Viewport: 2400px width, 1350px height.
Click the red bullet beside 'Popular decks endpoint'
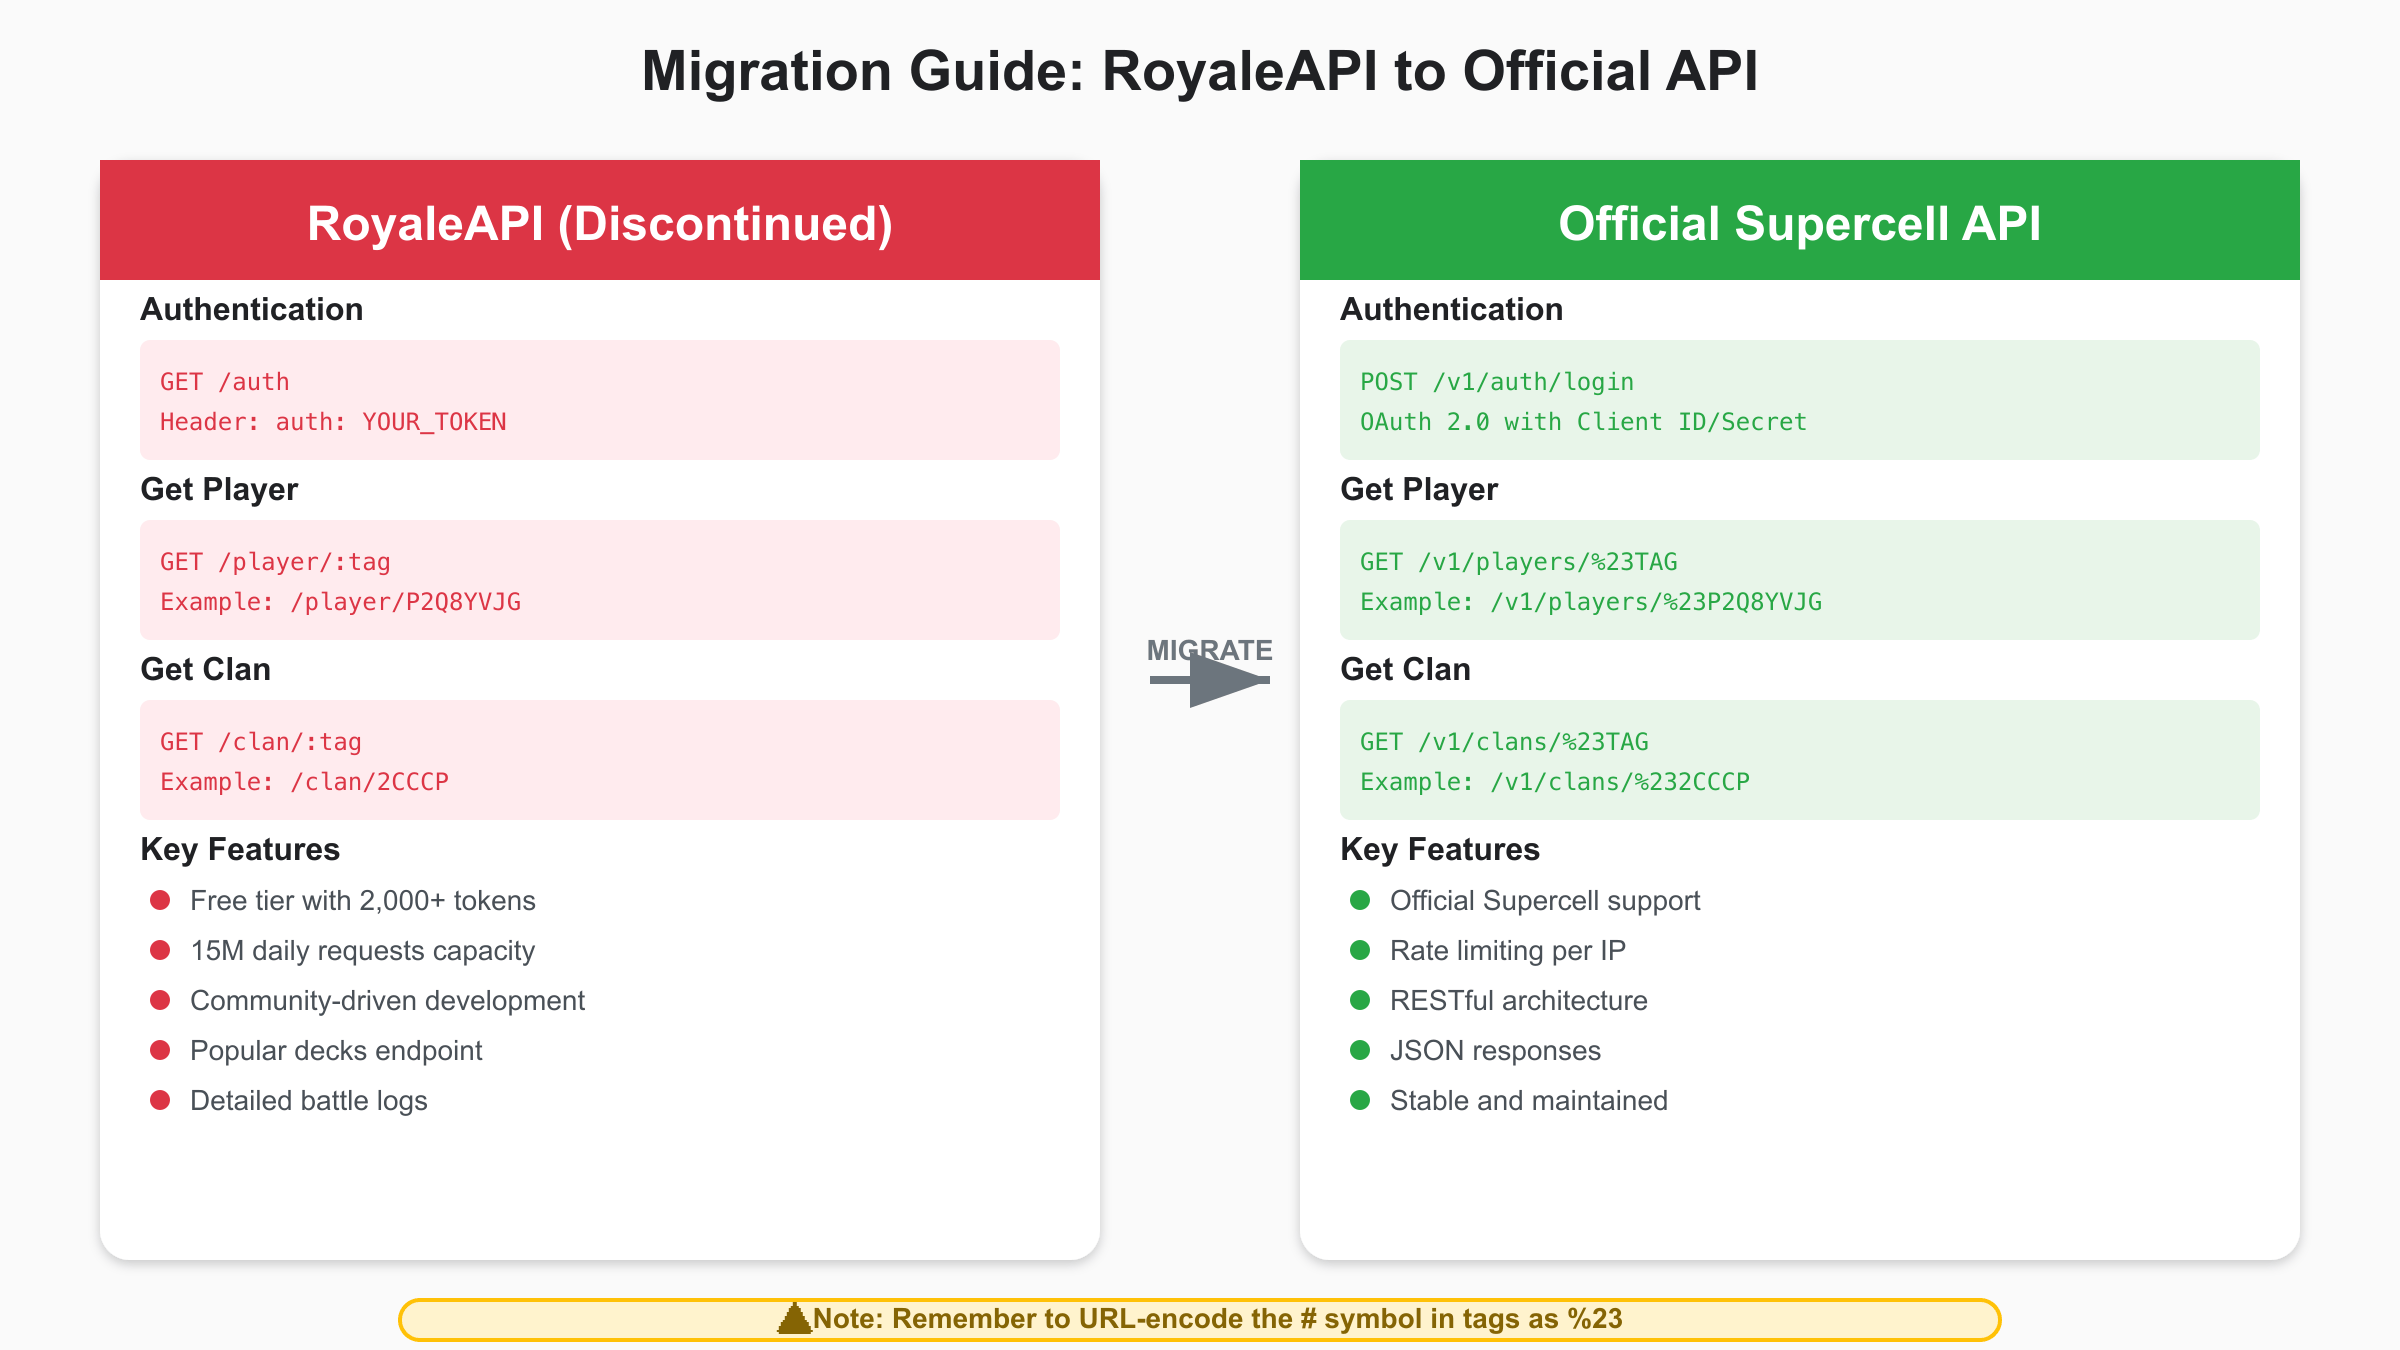click(x=160, y=1050)
